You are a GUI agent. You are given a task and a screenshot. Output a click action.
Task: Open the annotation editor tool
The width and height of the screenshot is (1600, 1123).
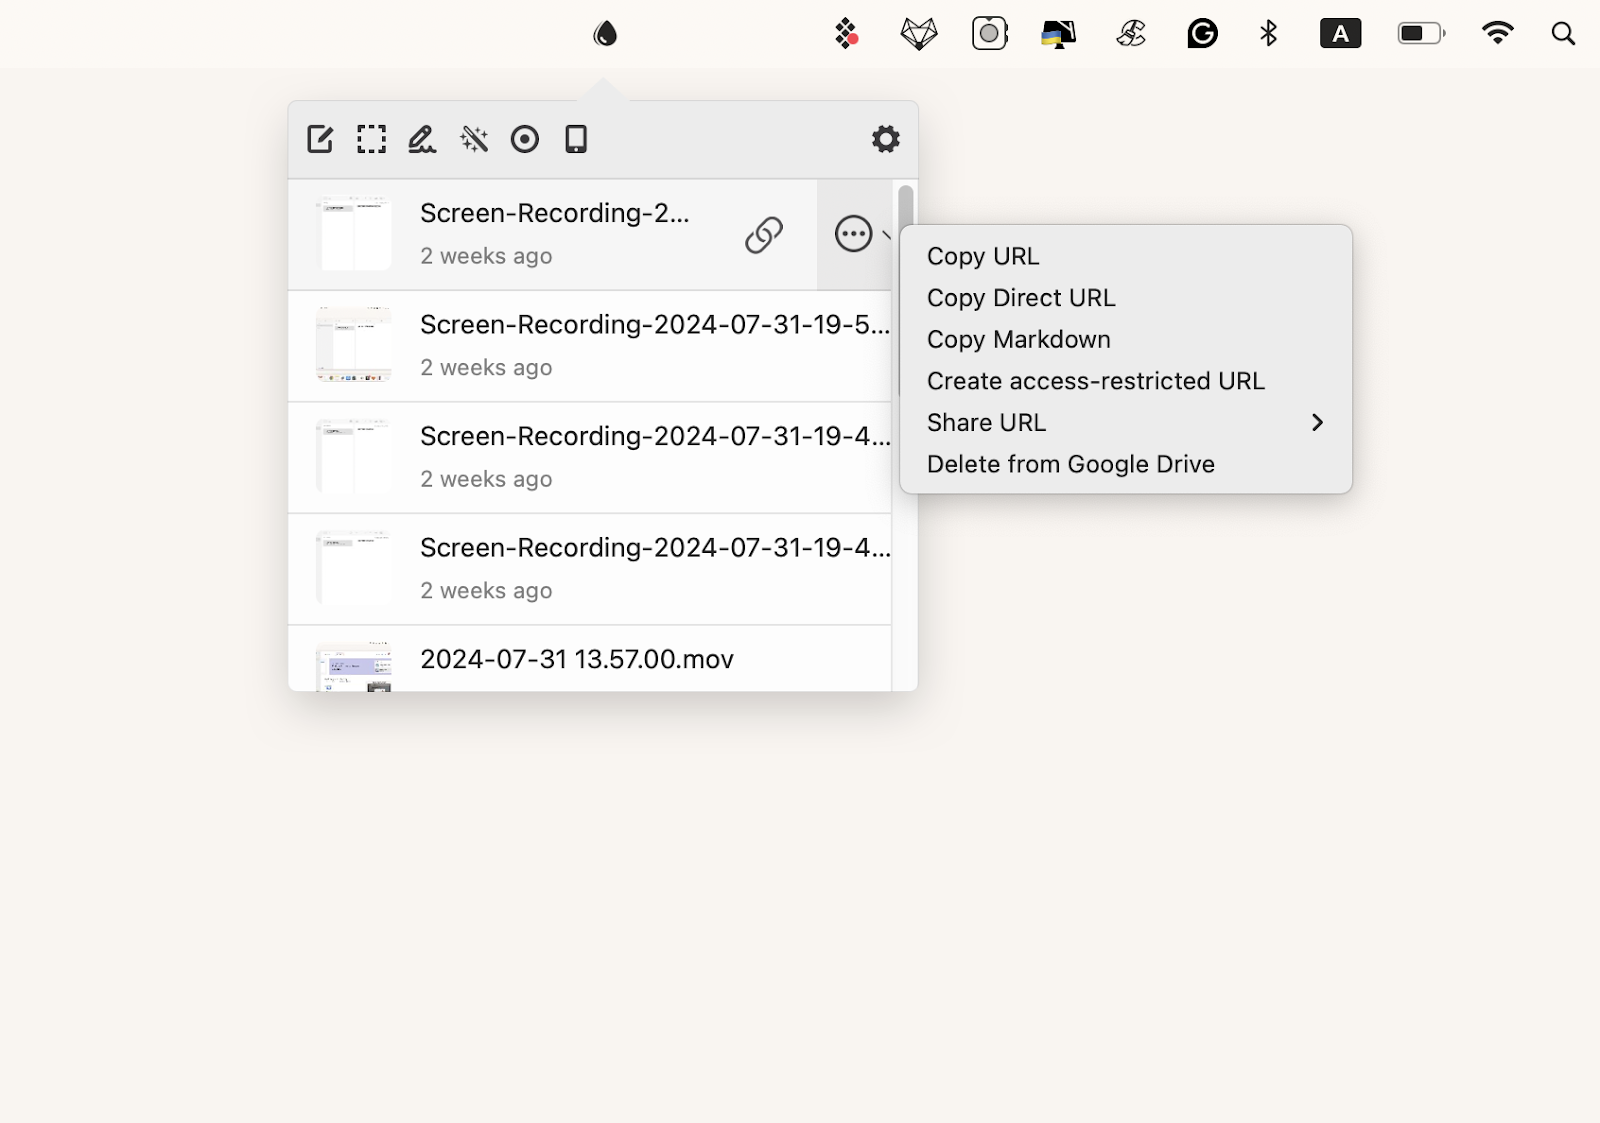click(320, 139)
